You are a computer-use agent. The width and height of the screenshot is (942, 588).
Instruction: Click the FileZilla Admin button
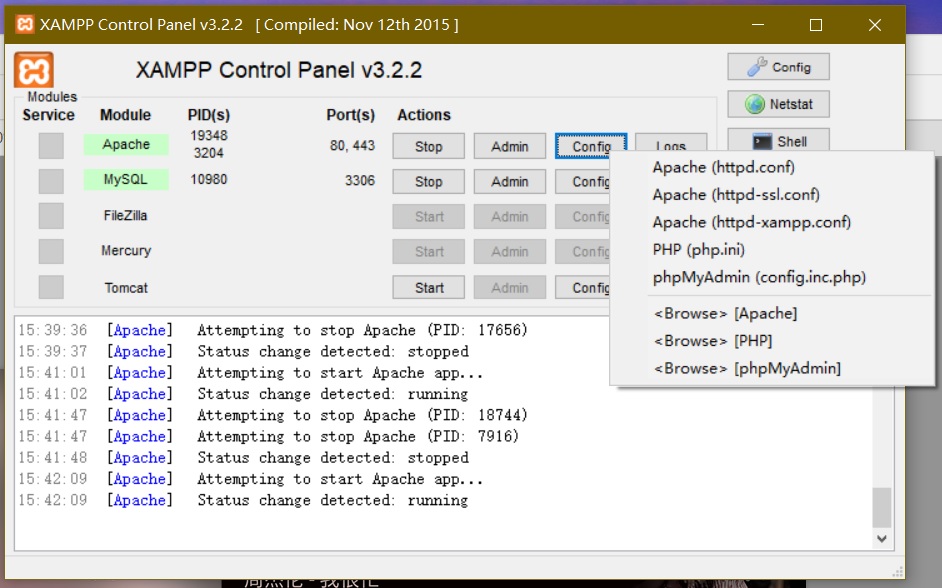pos(509,216)
